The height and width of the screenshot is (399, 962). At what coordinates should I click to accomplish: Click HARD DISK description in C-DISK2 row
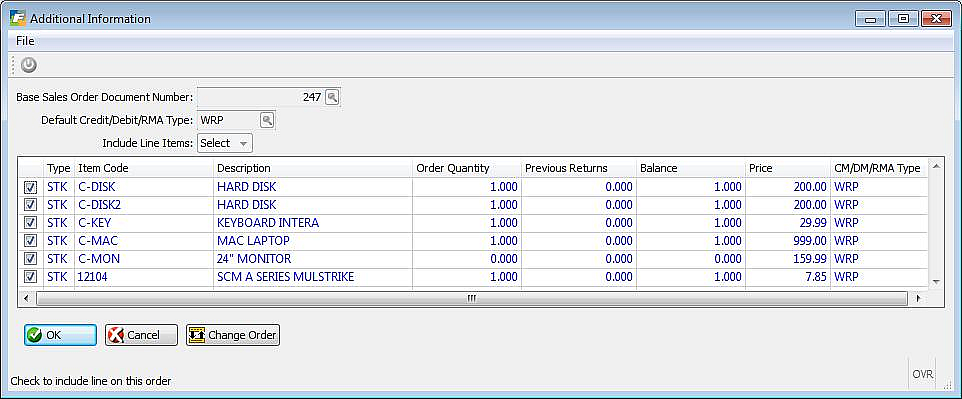312,205
